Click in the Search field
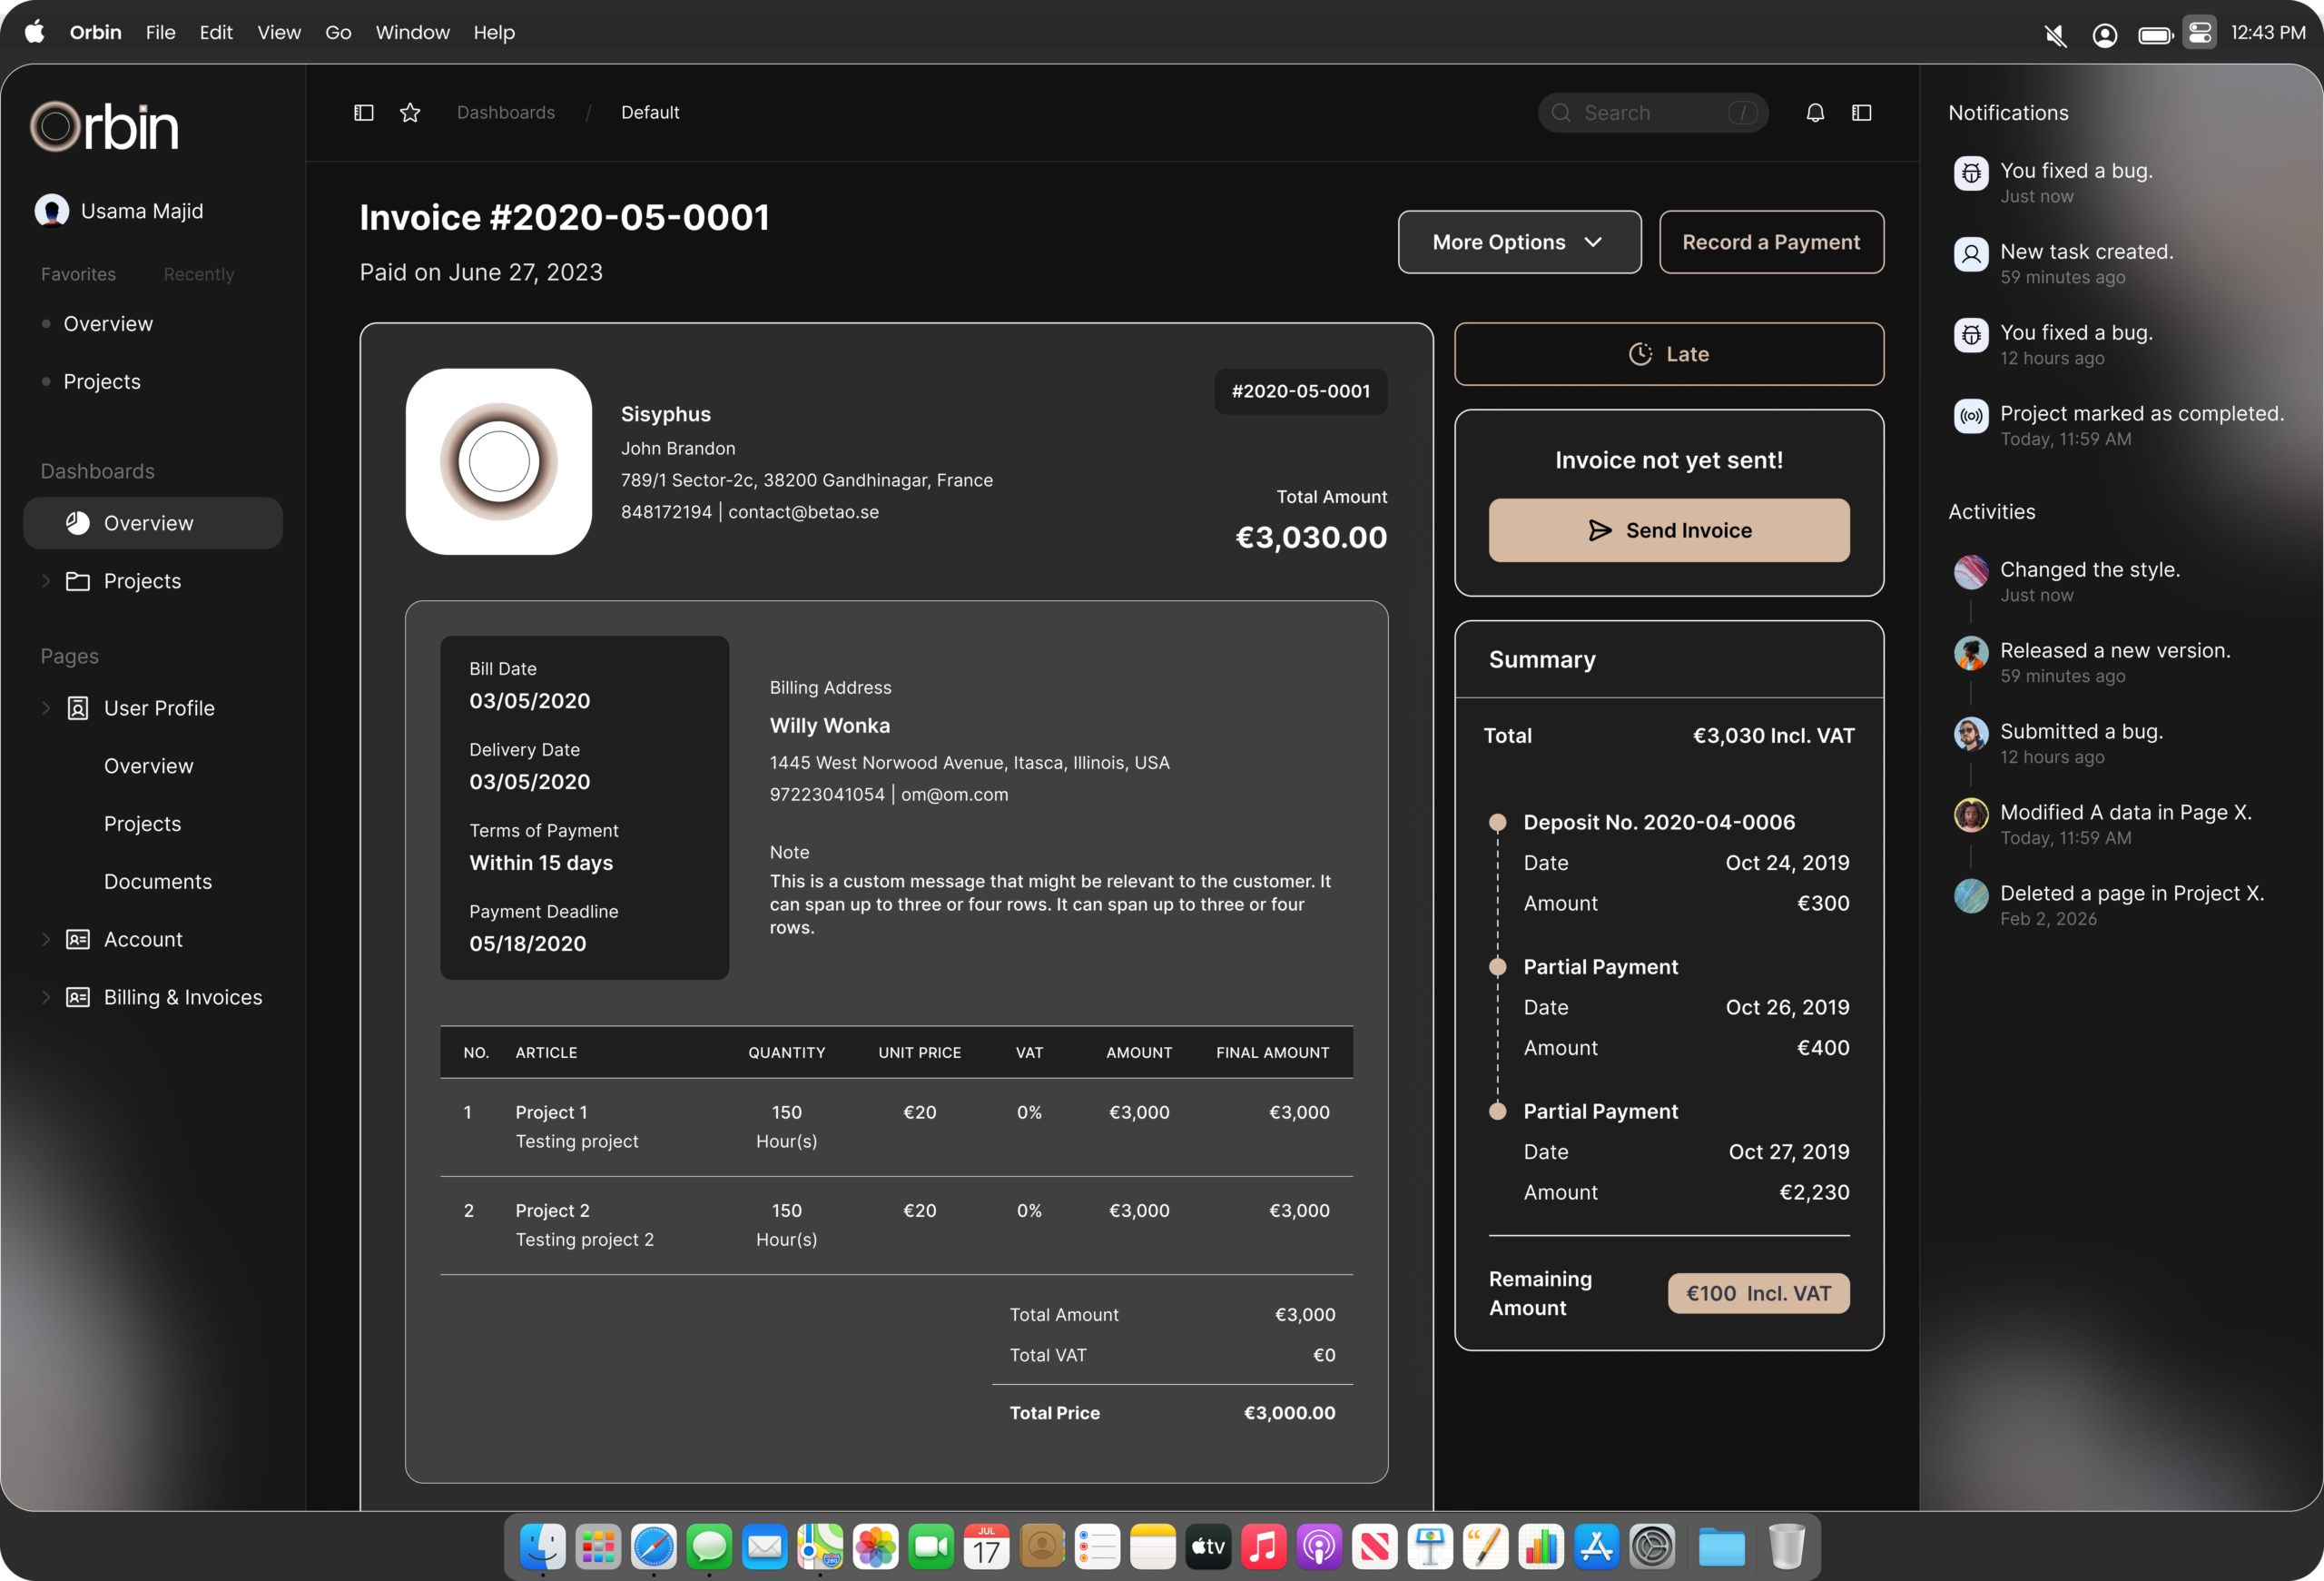Screen dimensions: 2324x1581 click(1652, 113)
